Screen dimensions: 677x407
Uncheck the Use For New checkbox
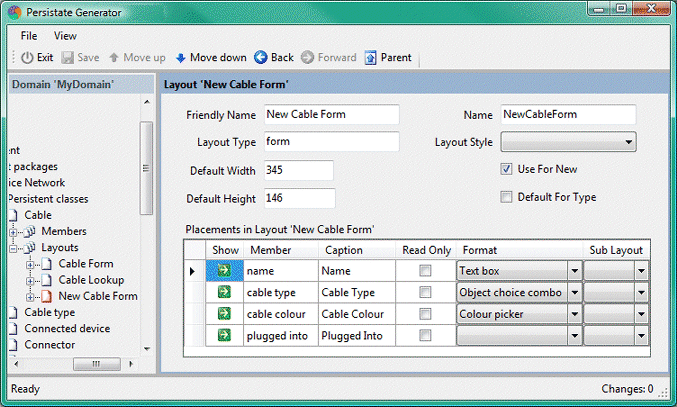(x=507, y=169)
